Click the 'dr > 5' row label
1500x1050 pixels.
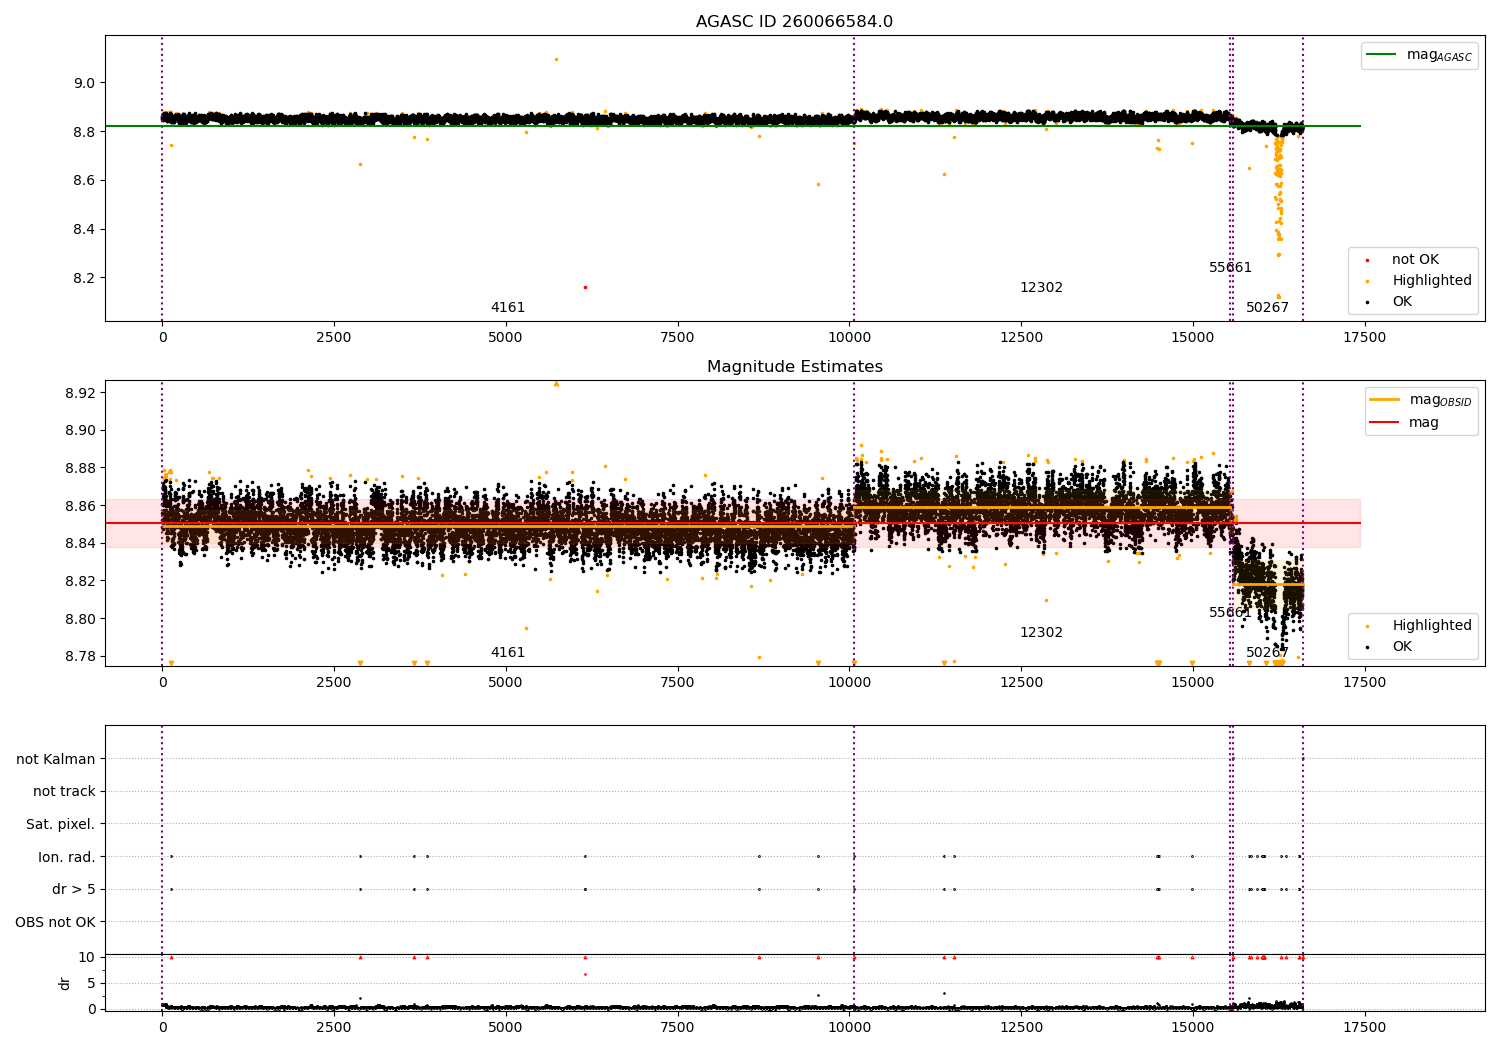tap(74, 889)
